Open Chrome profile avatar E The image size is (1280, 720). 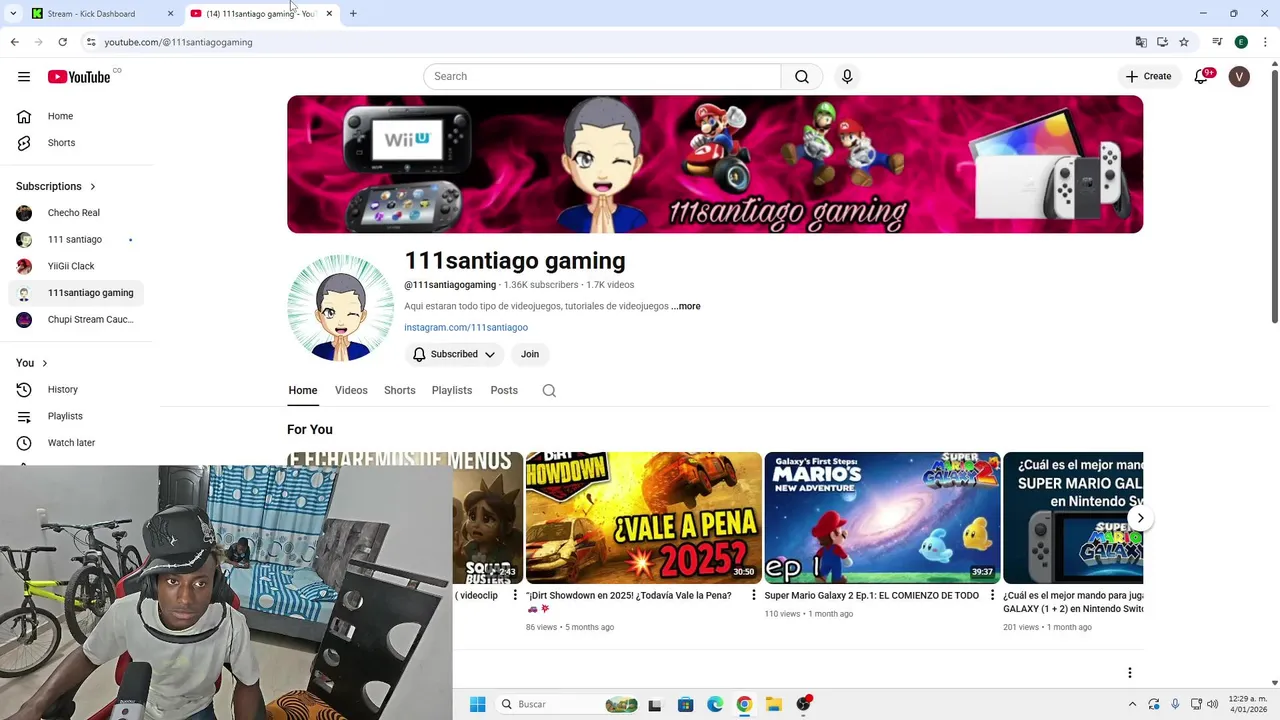[x=1241, y=42]
